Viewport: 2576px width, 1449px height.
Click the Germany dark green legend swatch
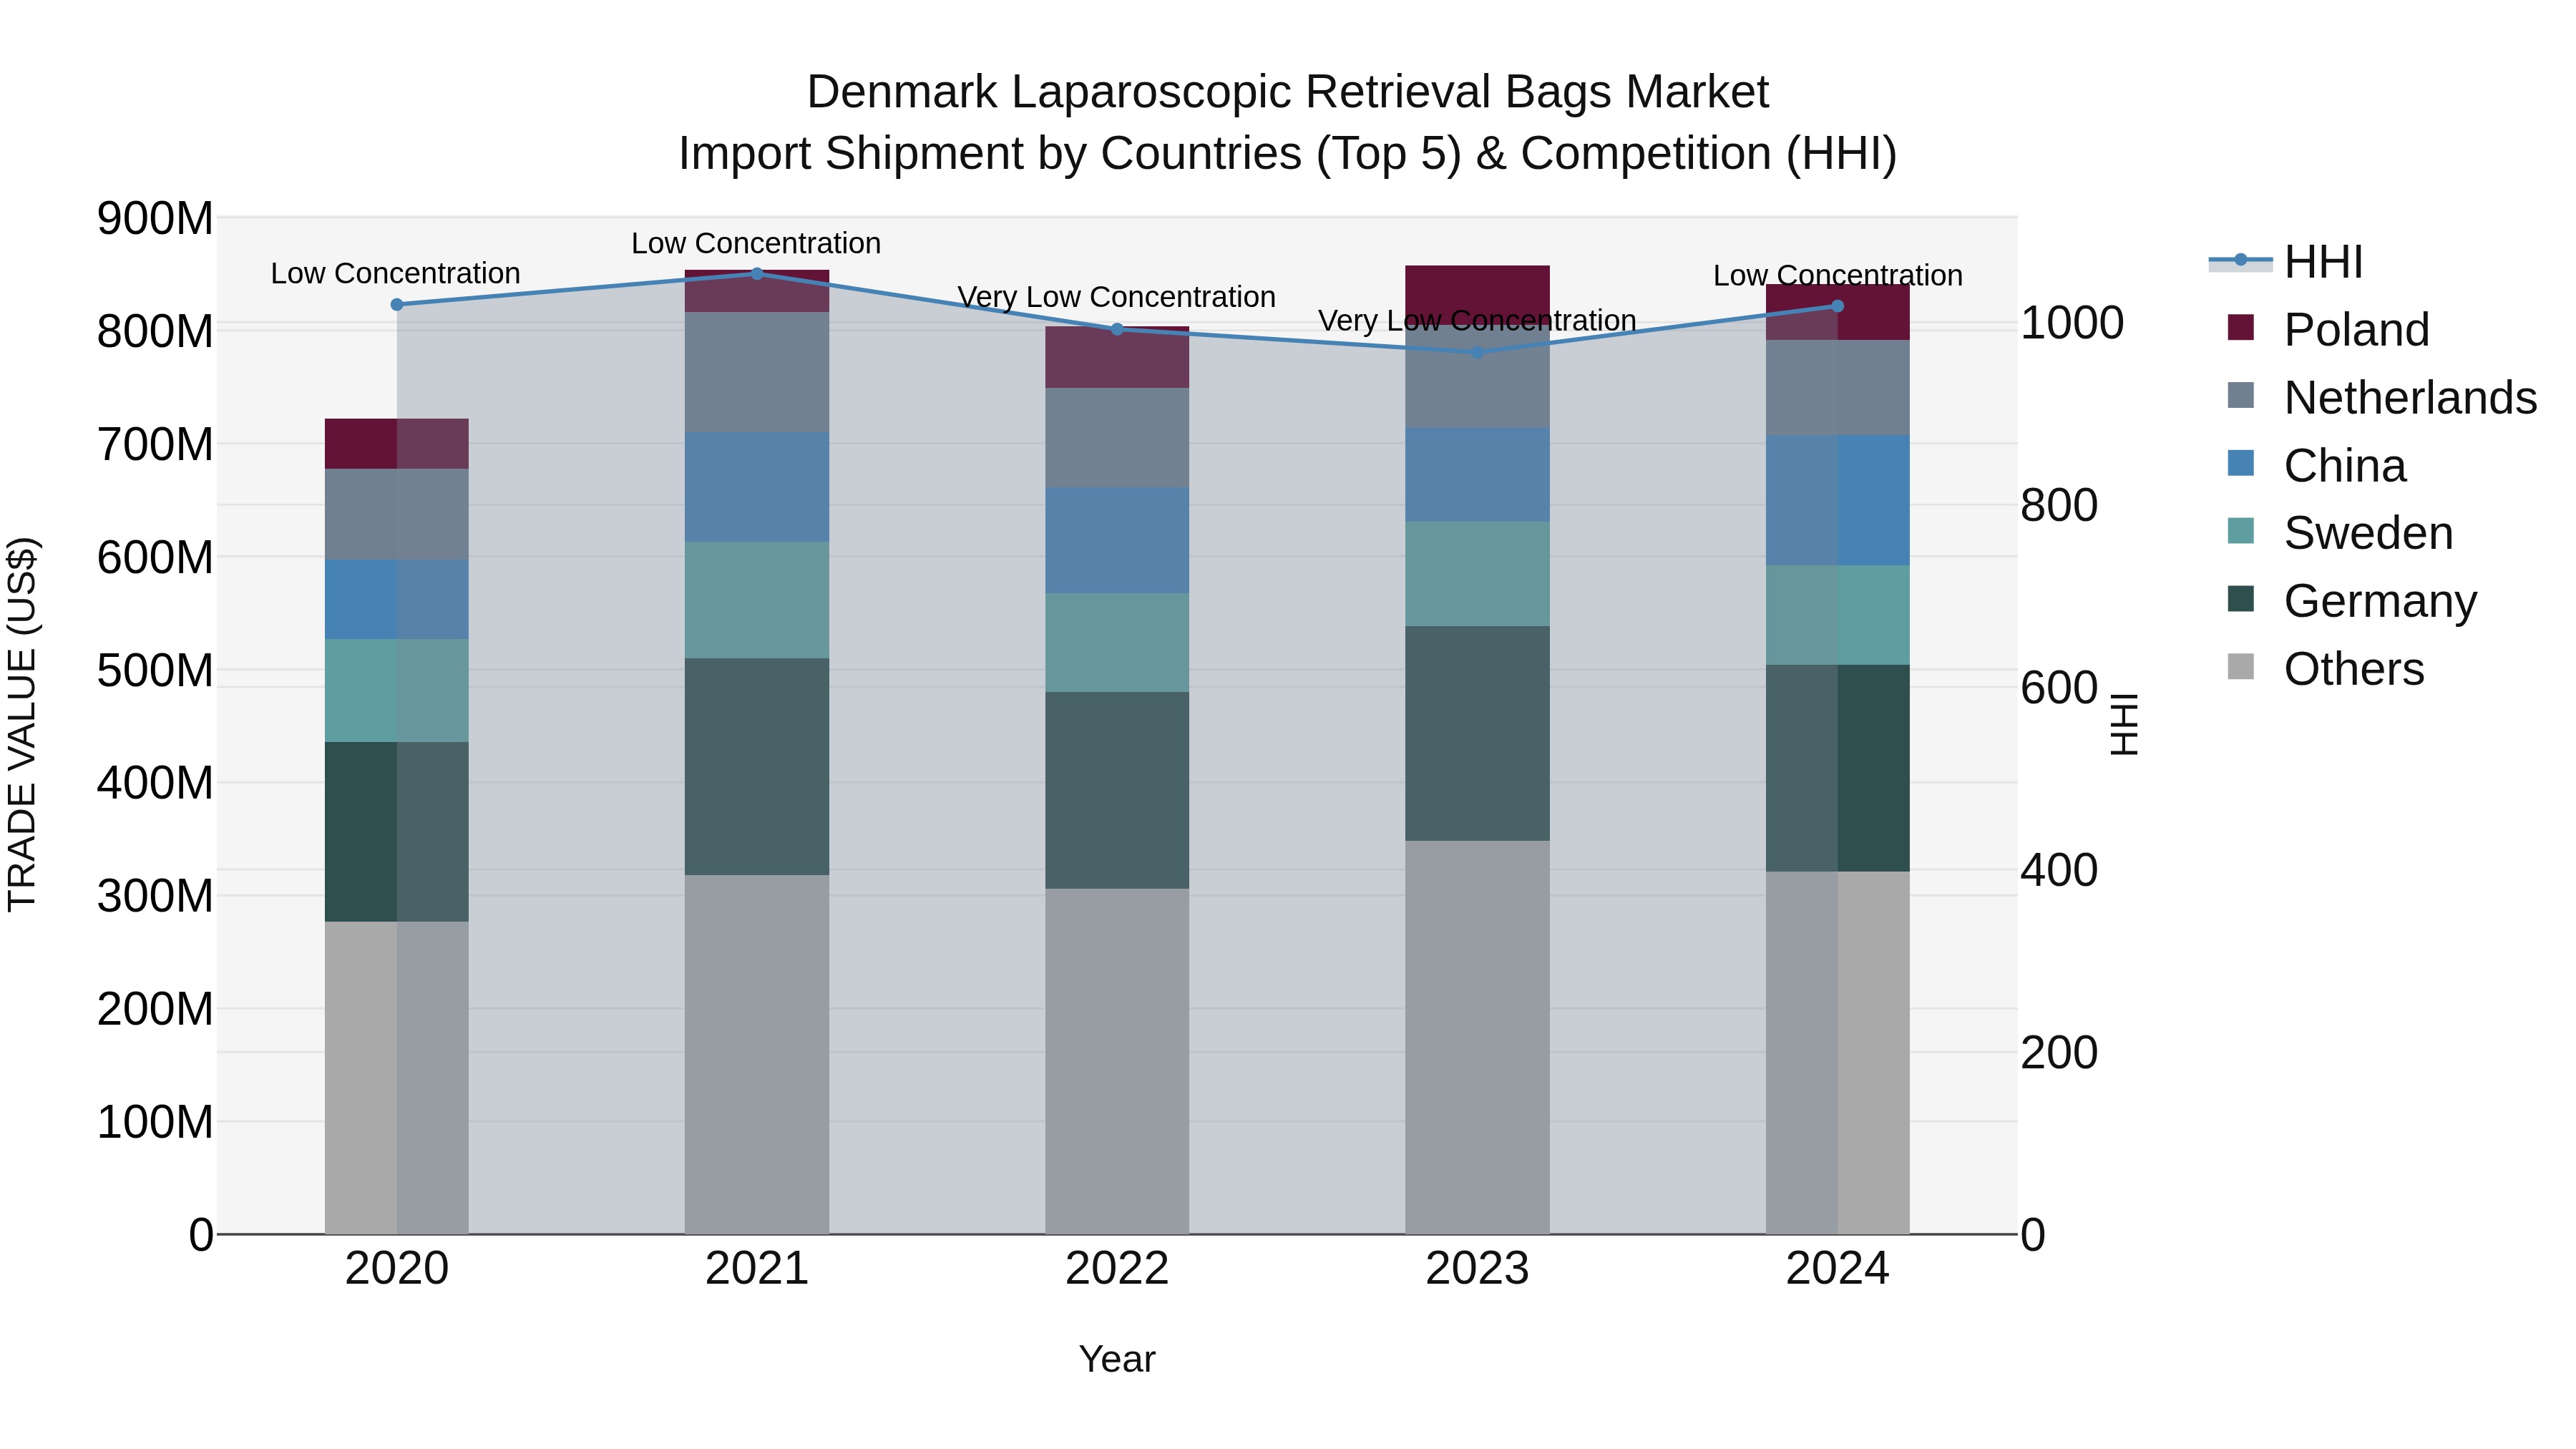pos(2241,599)
